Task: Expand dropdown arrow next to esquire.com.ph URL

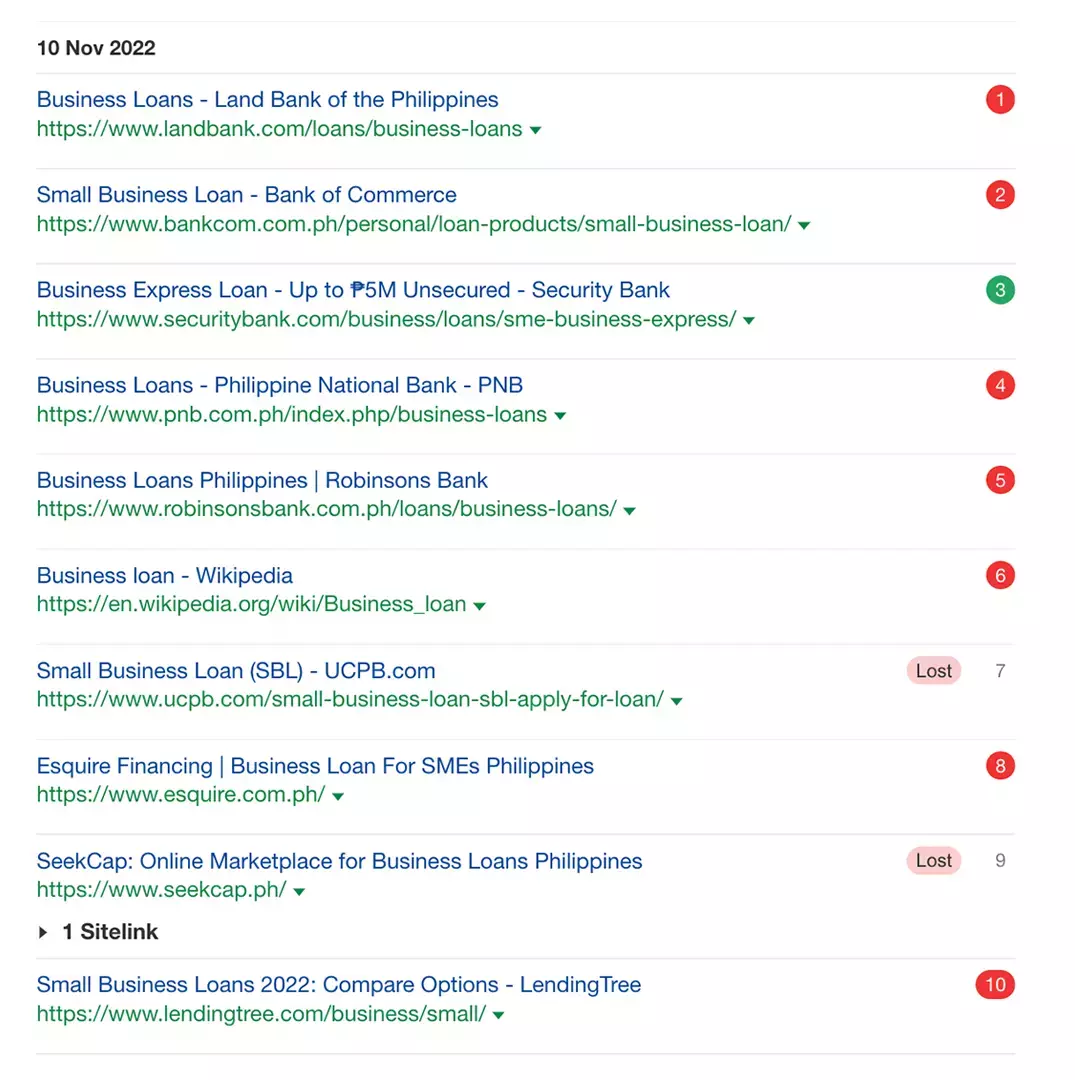Action: click(337, 796)
